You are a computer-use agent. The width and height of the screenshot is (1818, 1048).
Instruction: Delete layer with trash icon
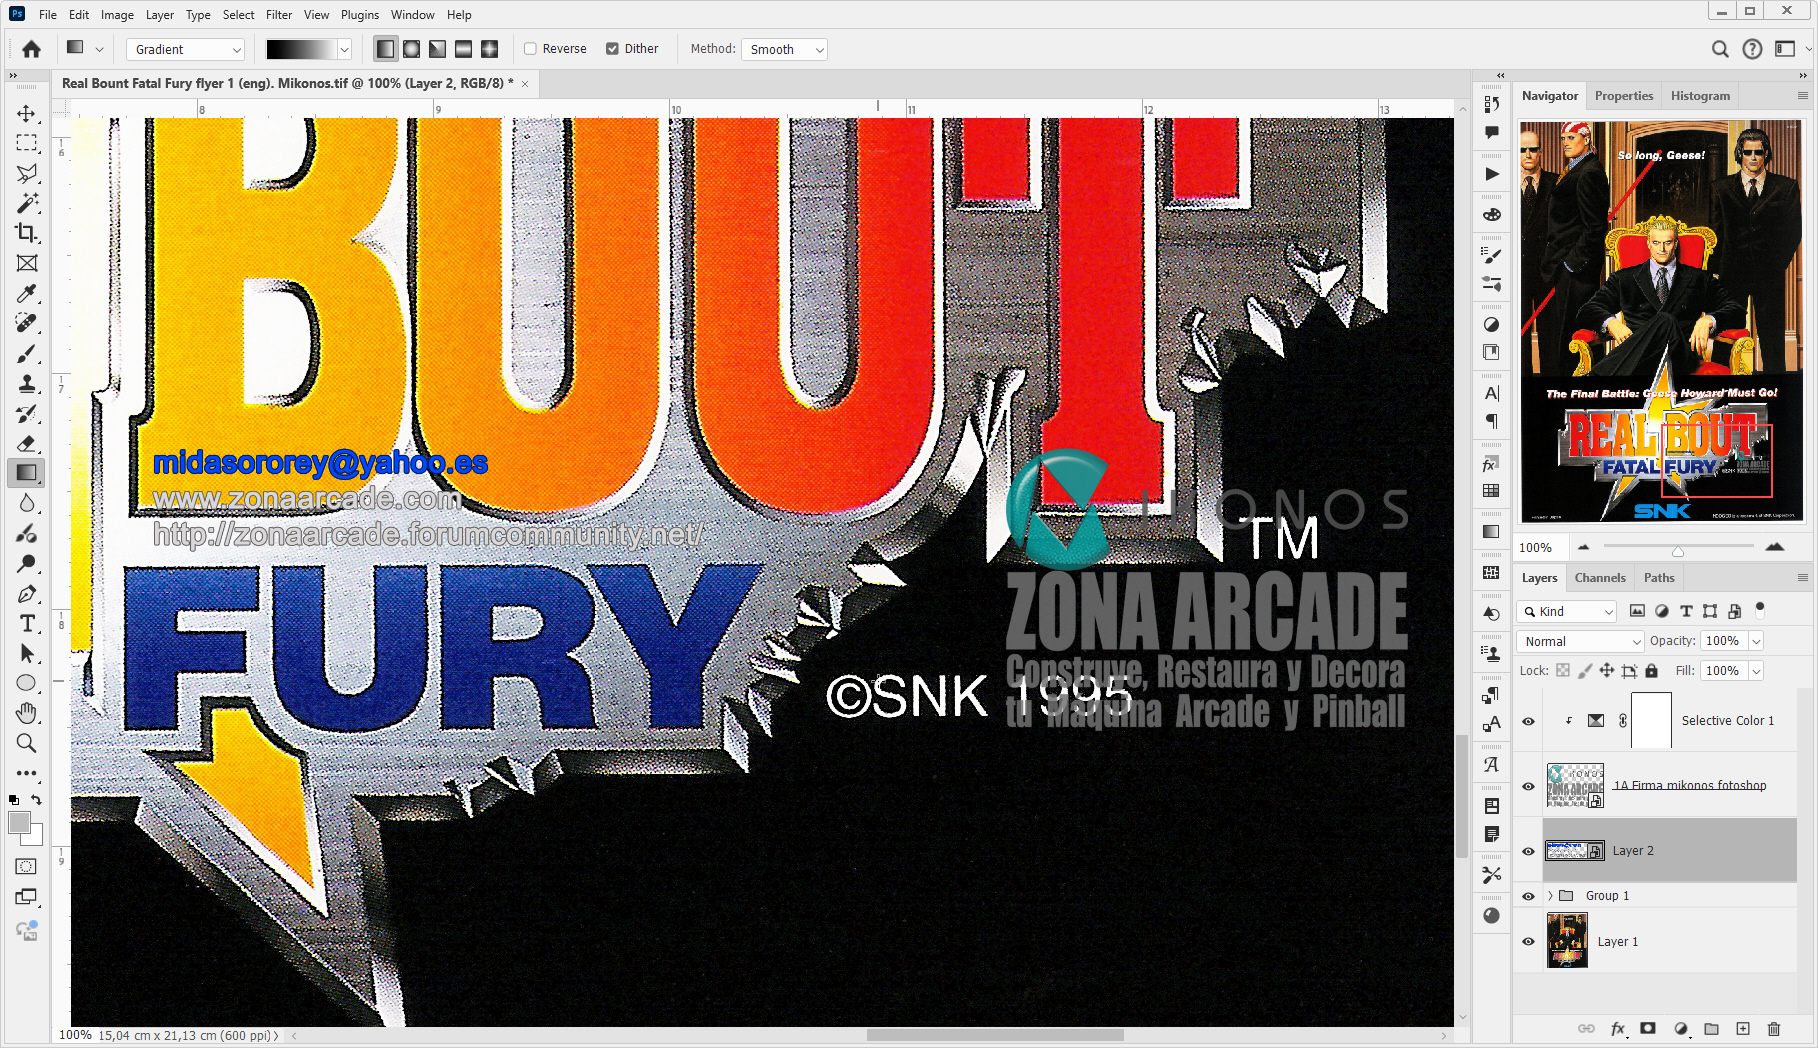coord(1774,1028)
